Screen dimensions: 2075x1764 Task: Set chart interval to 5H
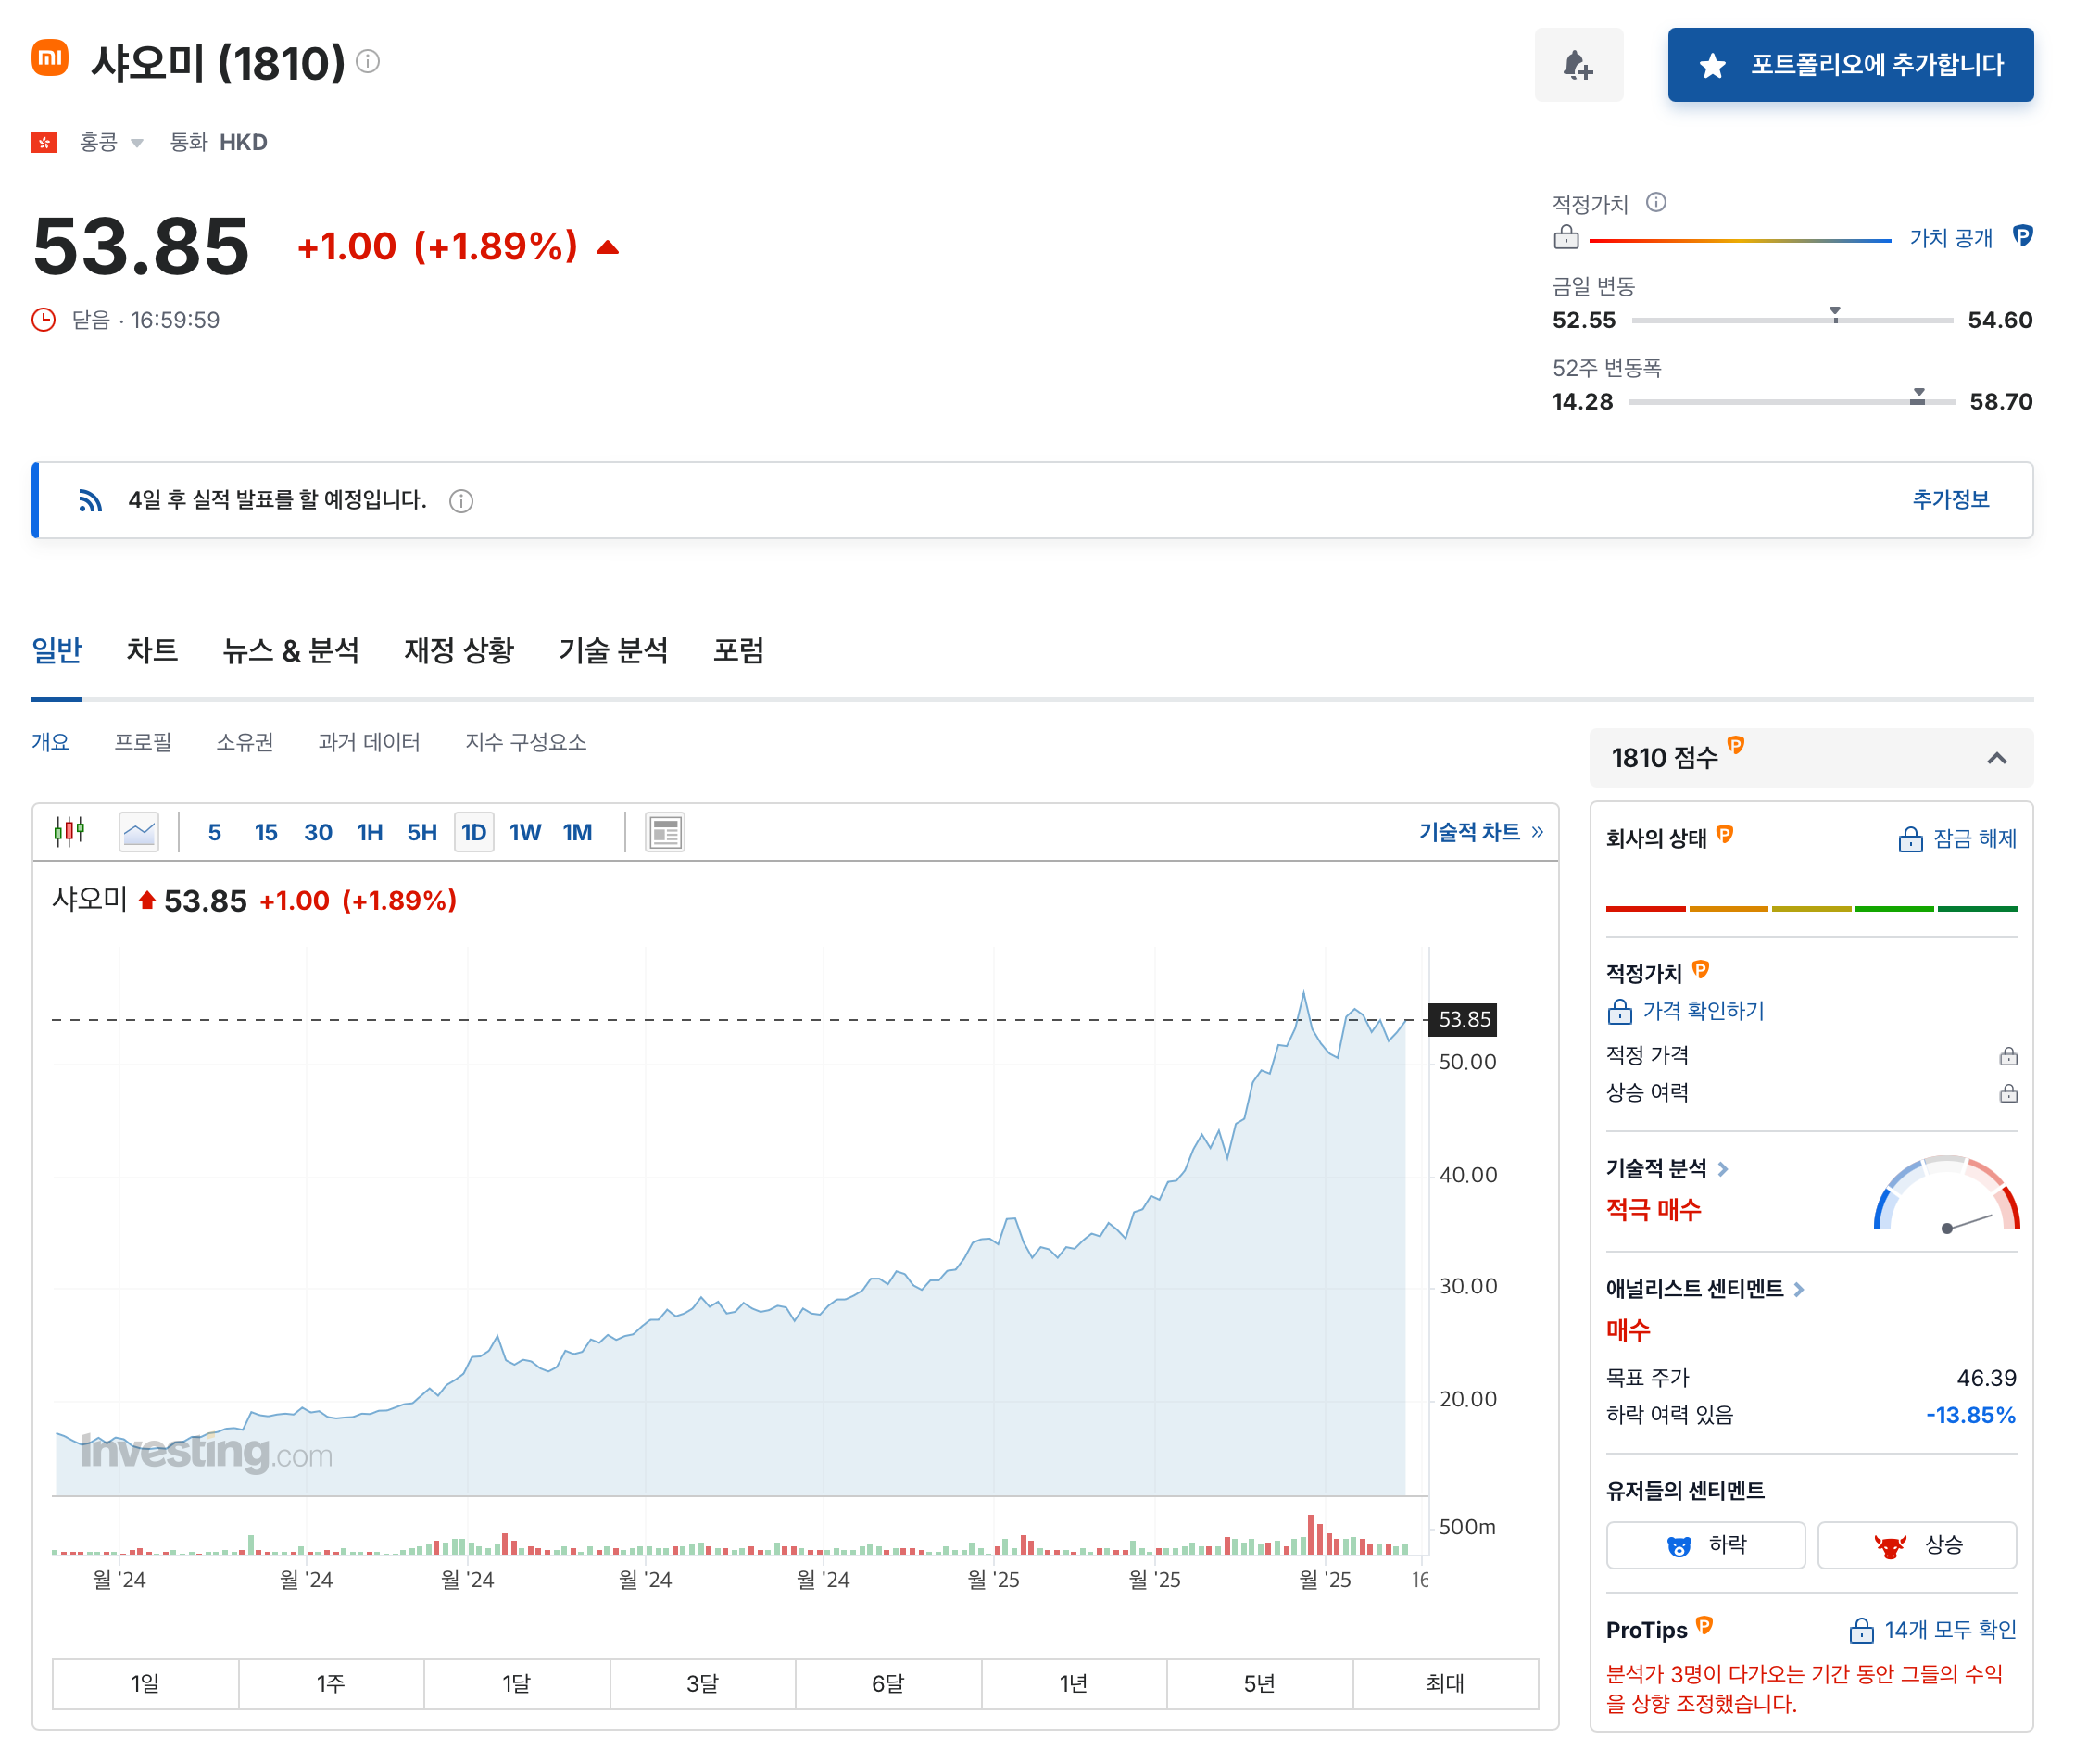422,832
